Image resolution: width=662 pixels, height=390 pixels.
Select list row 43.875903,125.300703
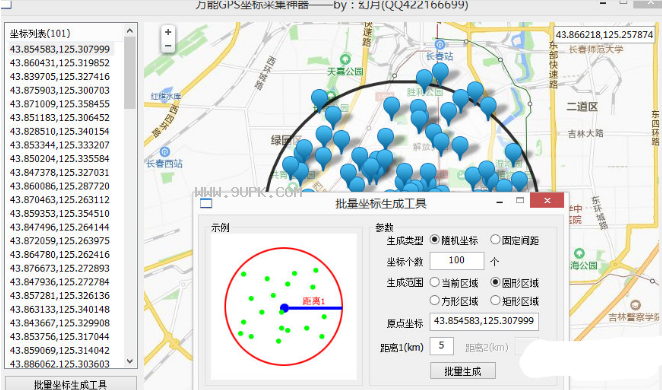tap(60, 90)
